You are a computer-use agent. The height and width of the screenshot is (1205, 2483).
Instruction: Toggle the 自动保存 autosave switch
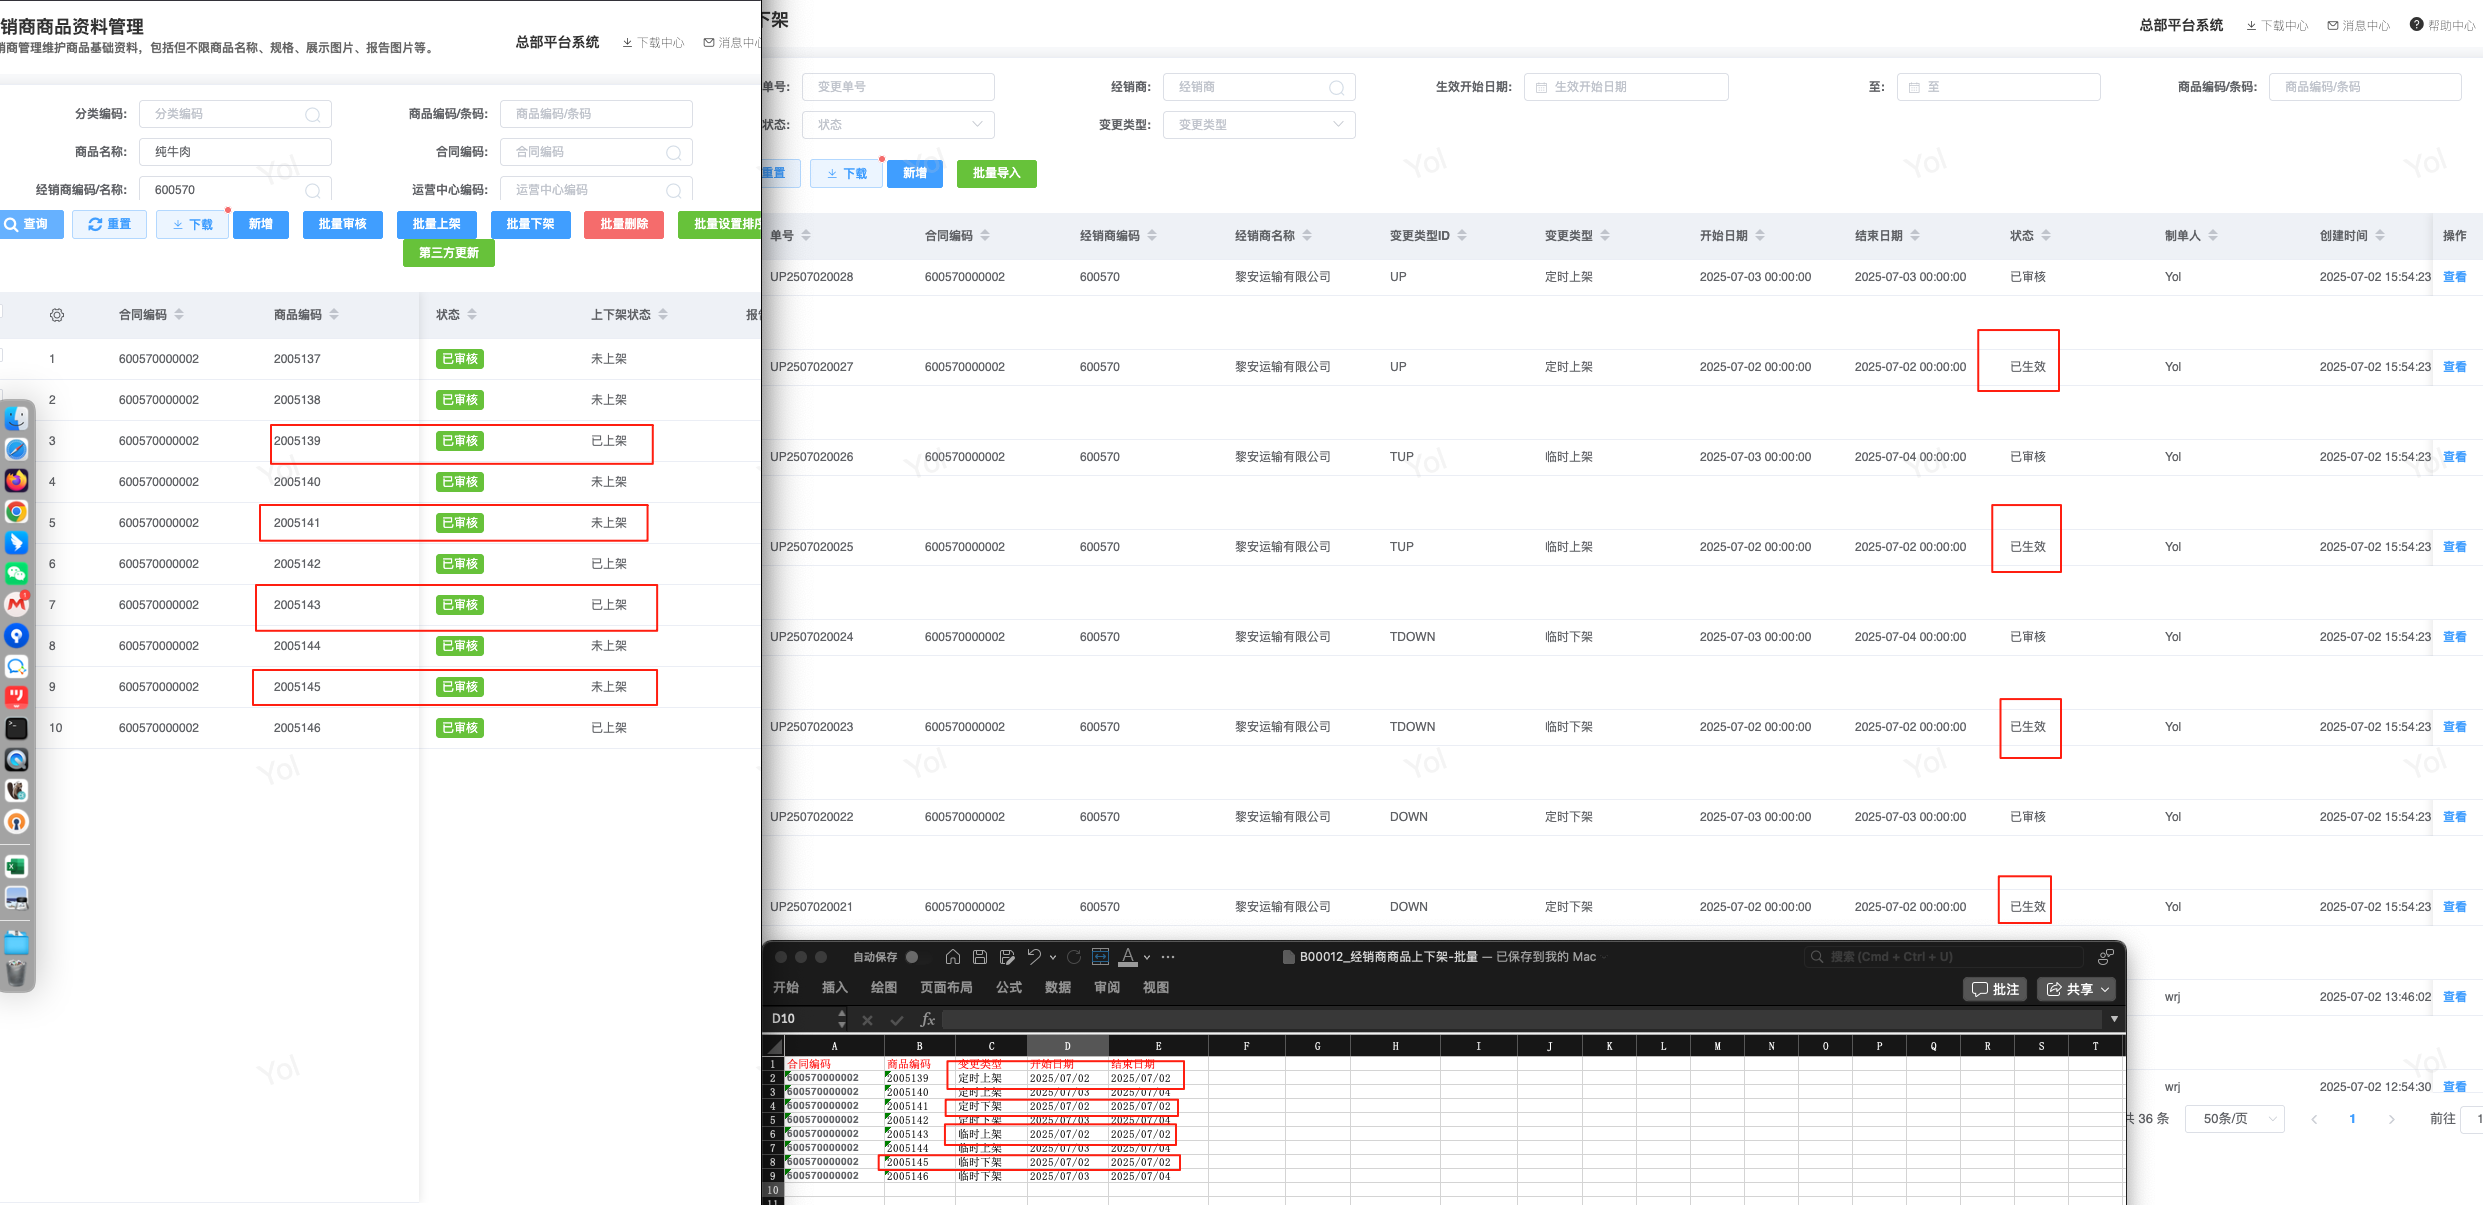915,957
